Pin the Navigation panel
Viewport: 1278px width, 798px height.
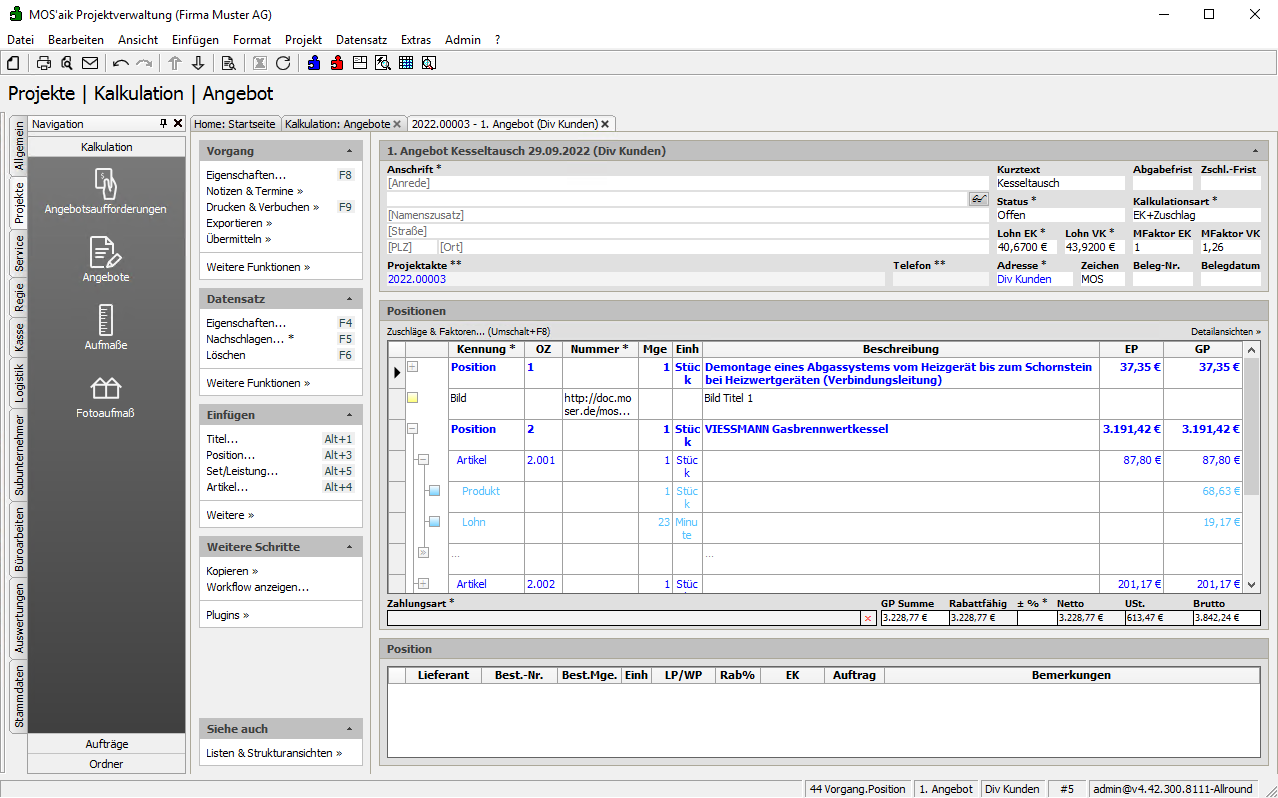click(164, 124)
